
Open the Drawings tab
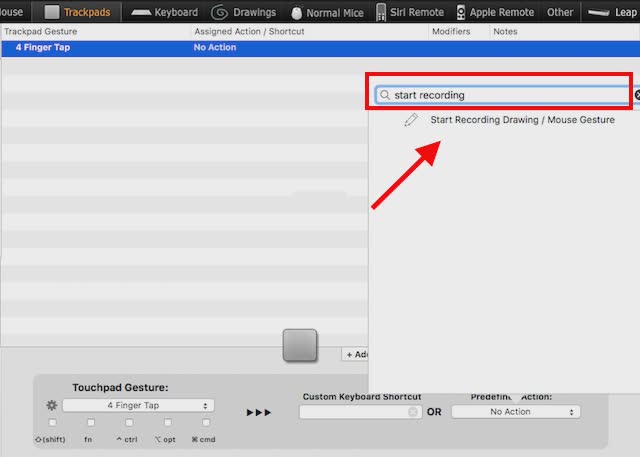pos(243,12)
